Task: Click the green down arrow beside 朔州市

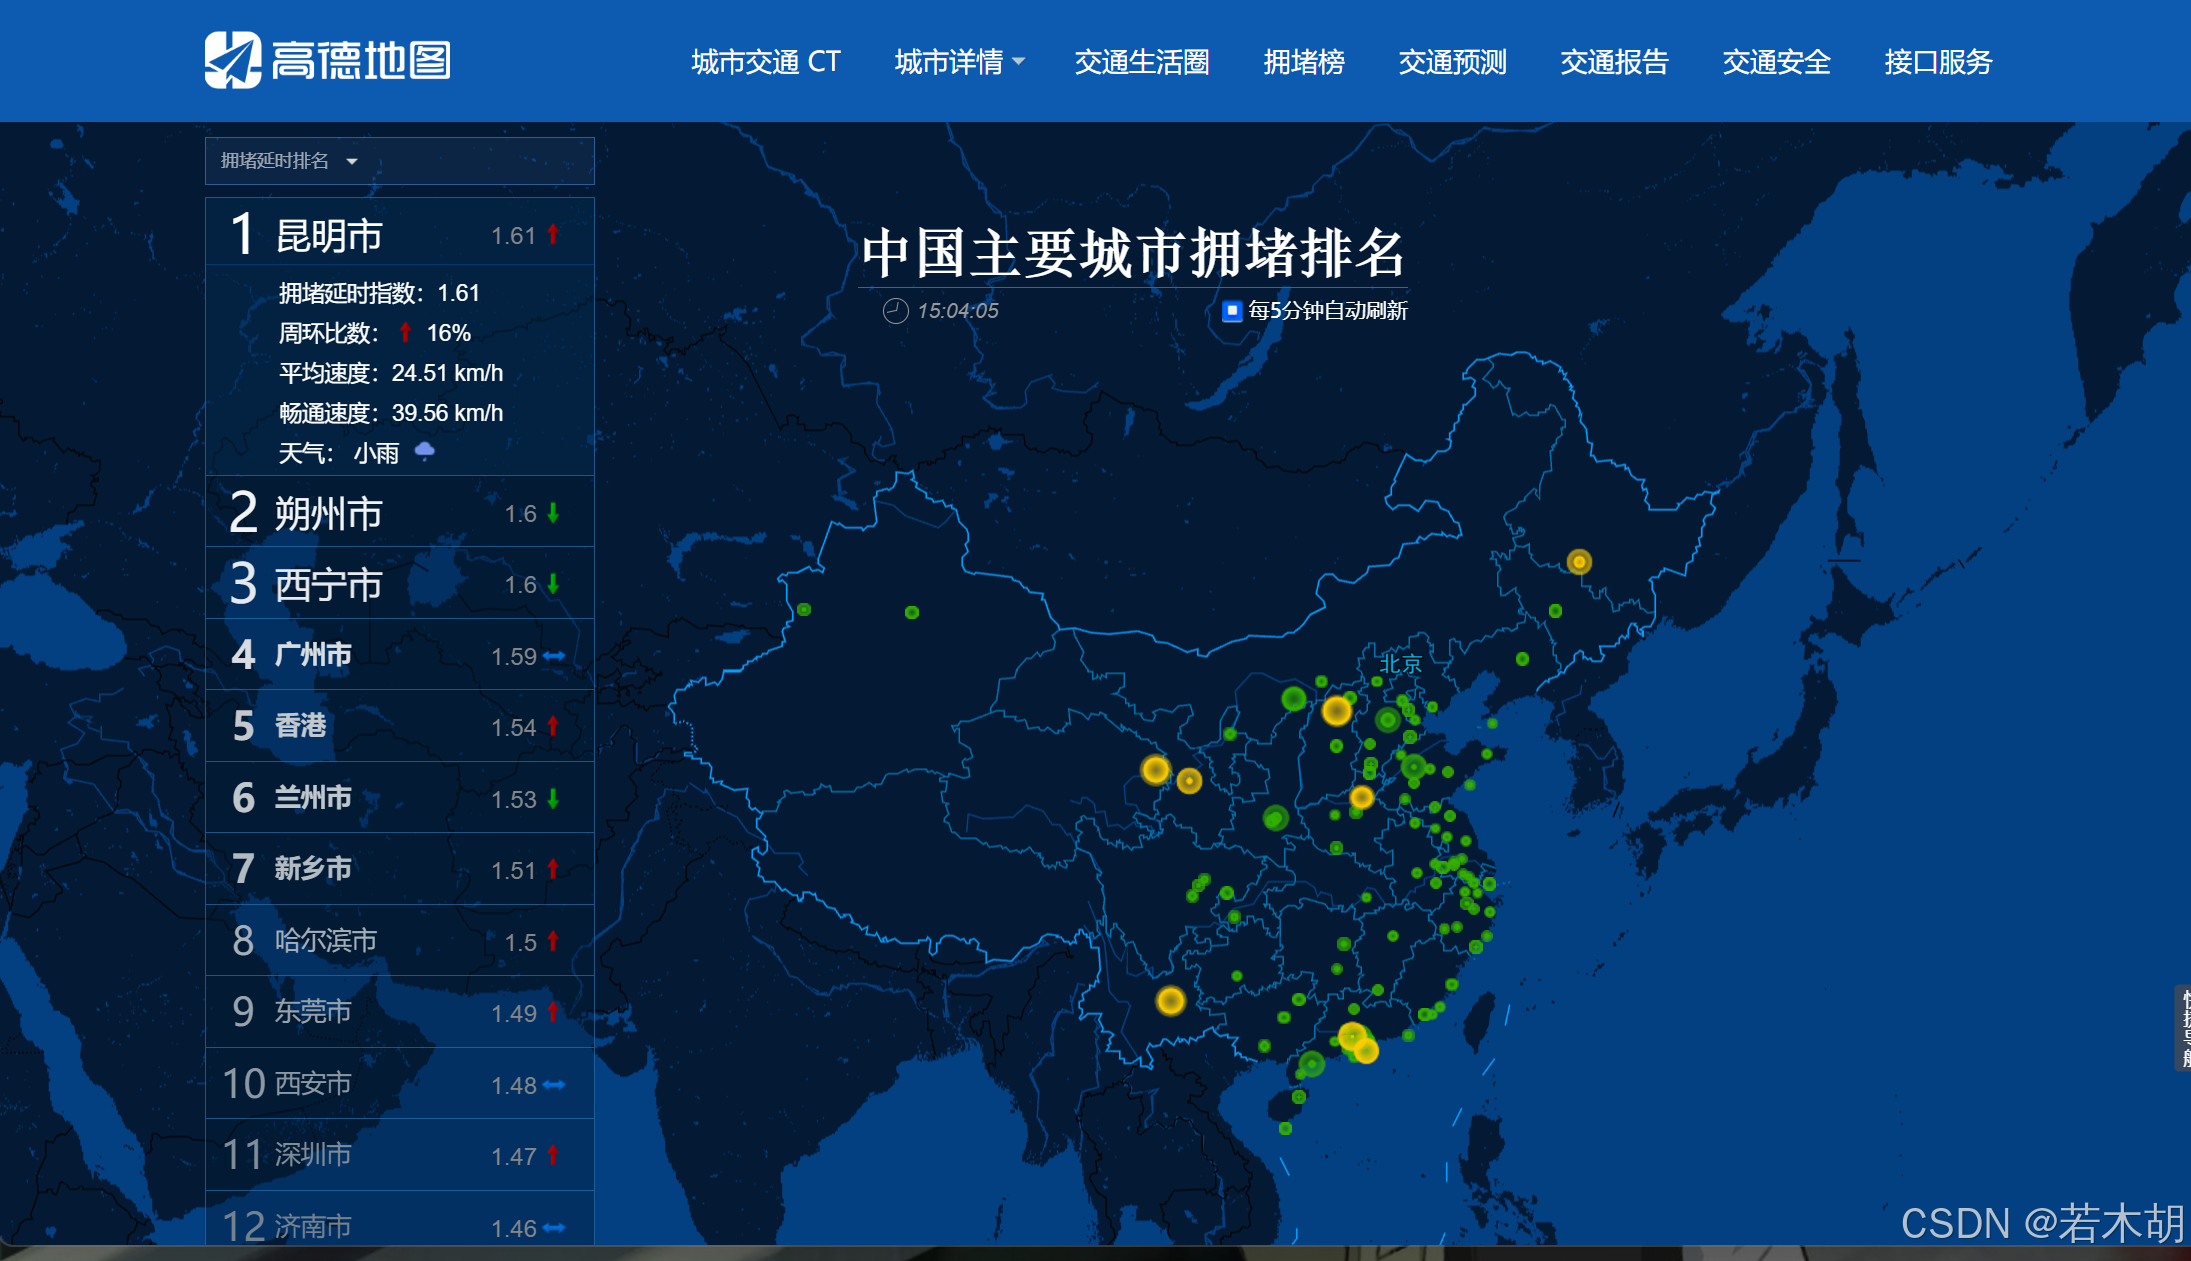Action: click(x=553, y=513)
